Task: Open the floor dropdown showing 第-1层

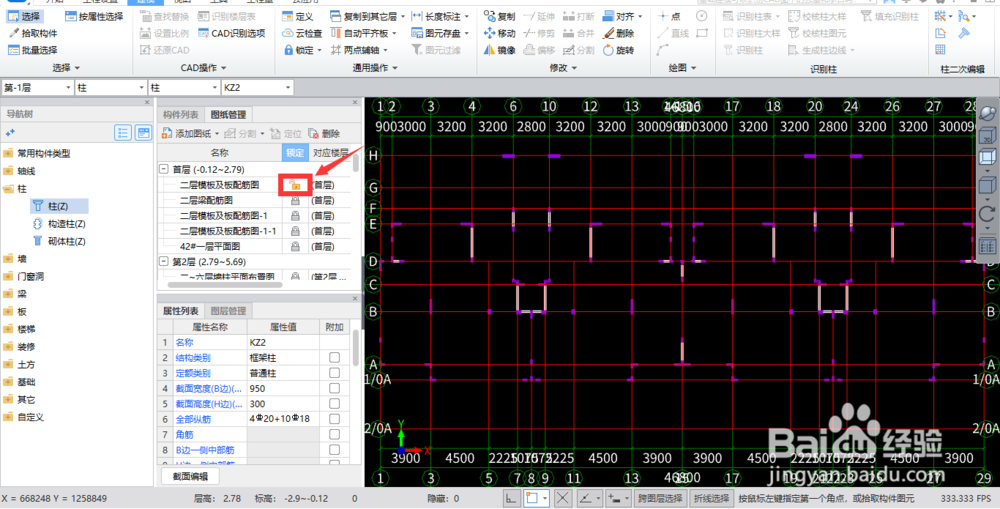Action: 38,87
